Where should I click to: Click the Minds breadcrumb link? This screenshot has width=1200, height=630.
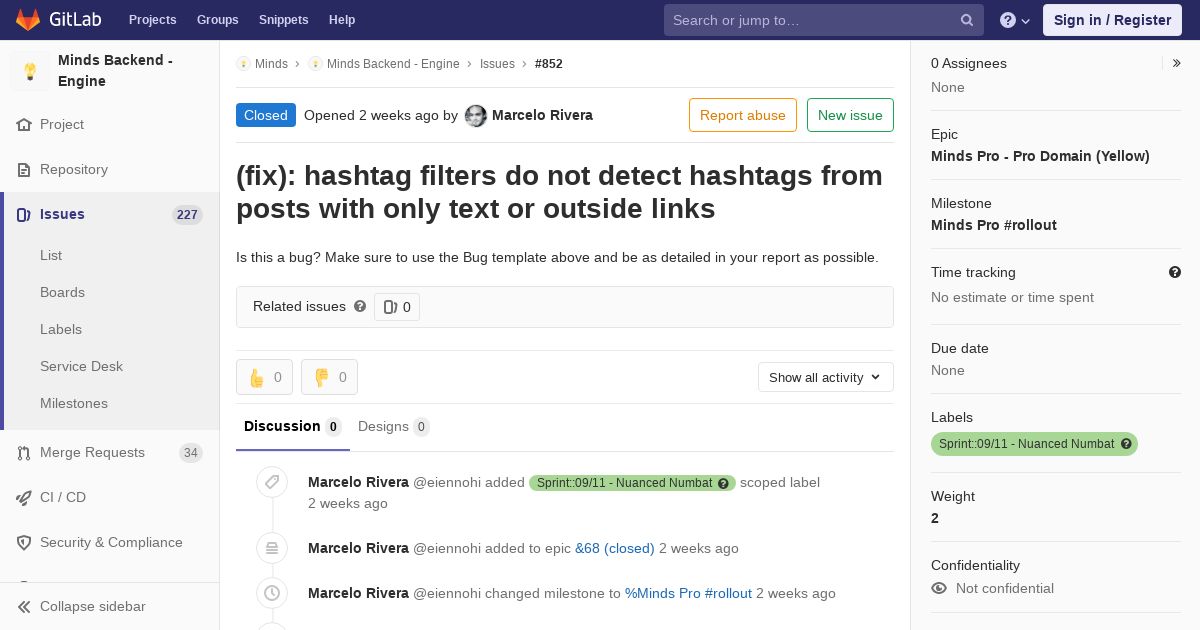pos(271,63)
